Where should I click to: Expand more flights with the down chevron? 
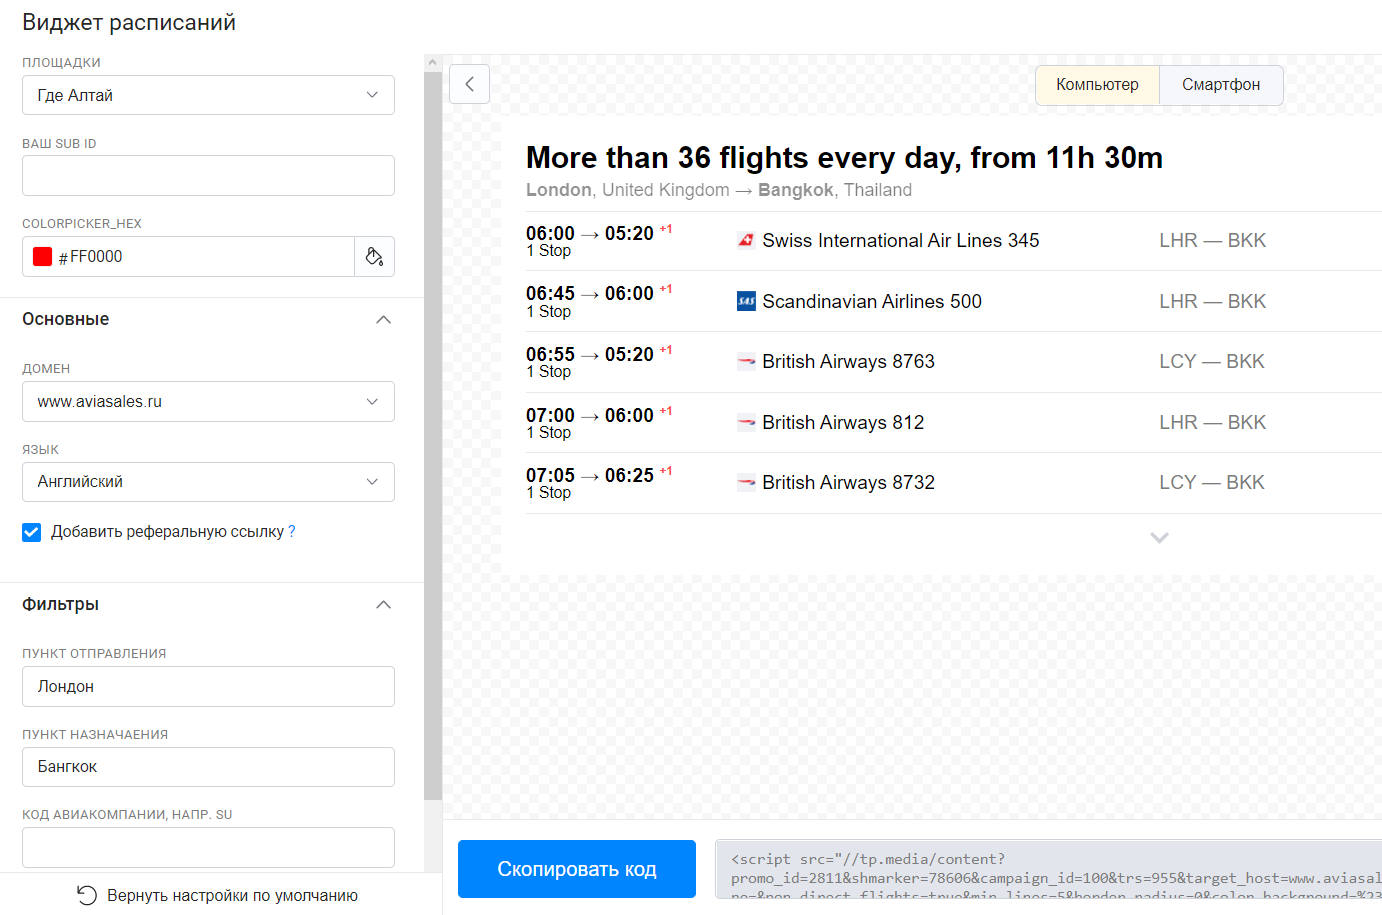(1159, 538)
